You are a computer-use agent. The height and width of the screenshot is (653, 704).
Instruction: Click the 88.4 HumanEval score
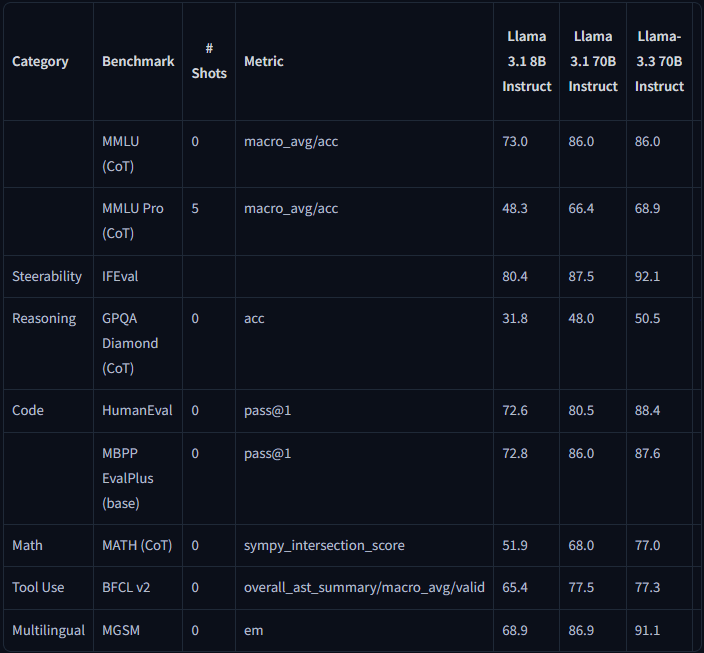coord(647,410)
